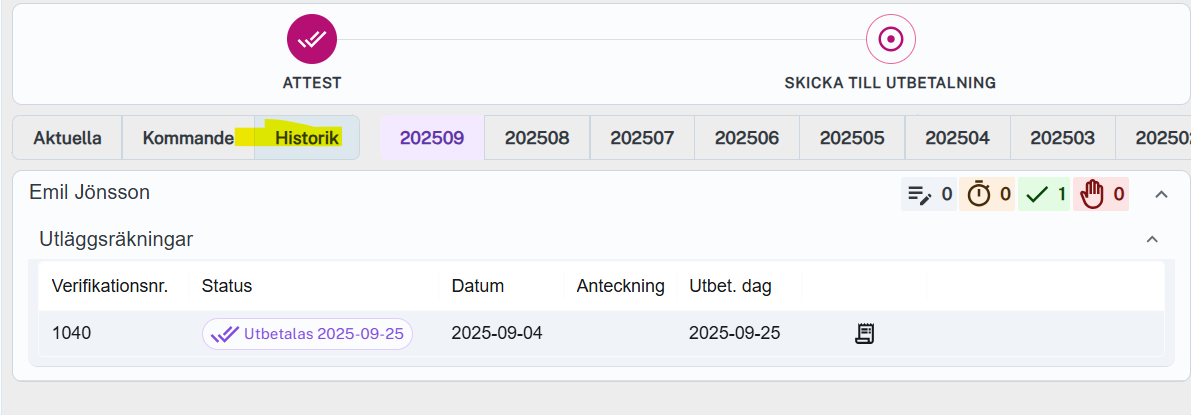Screen dimensions: 1191x415
Task: Click the Utbetalas 2025-09-25 status badge
Action: 308,334
